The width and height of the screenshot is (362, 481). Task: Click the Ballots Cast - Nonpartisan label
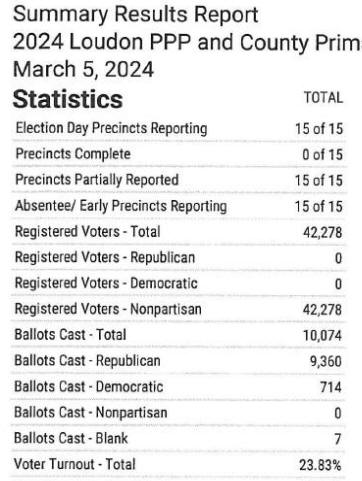click(91, 413)
